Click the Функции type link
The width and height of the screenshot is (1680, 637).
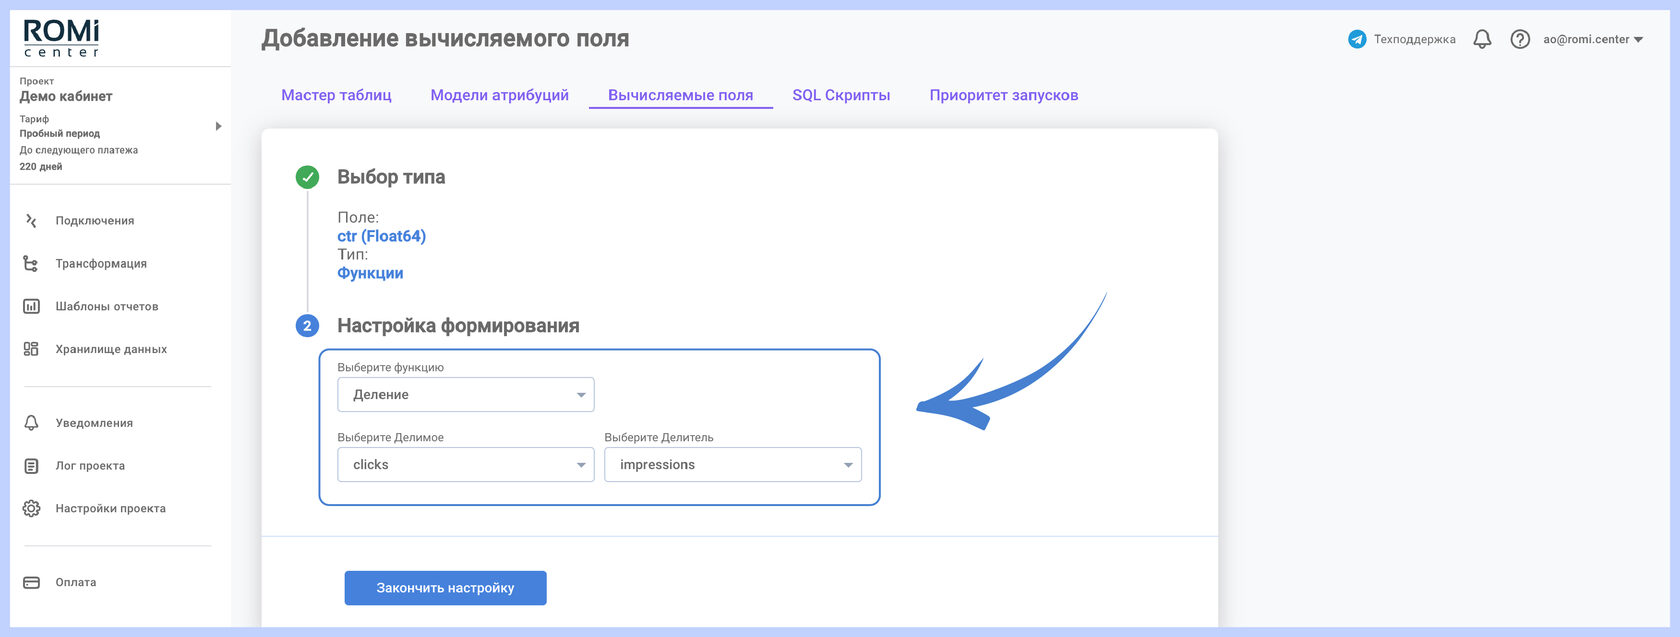pyautogui.click(x=370, y=273)
